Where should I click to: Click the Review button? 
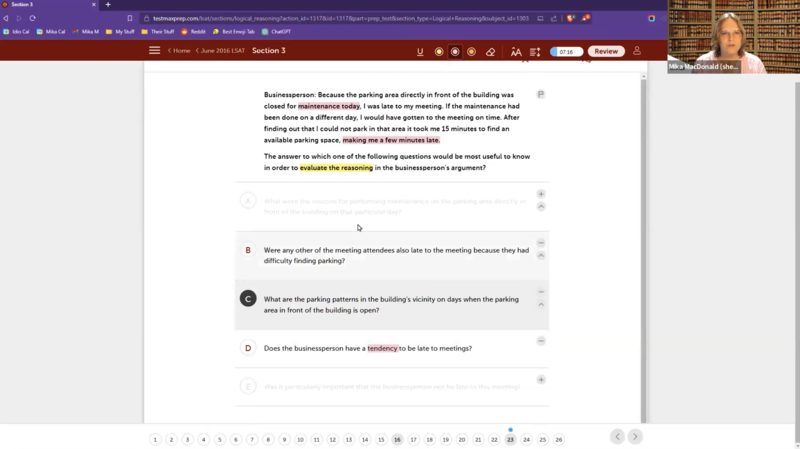click(x=604, y=51)
